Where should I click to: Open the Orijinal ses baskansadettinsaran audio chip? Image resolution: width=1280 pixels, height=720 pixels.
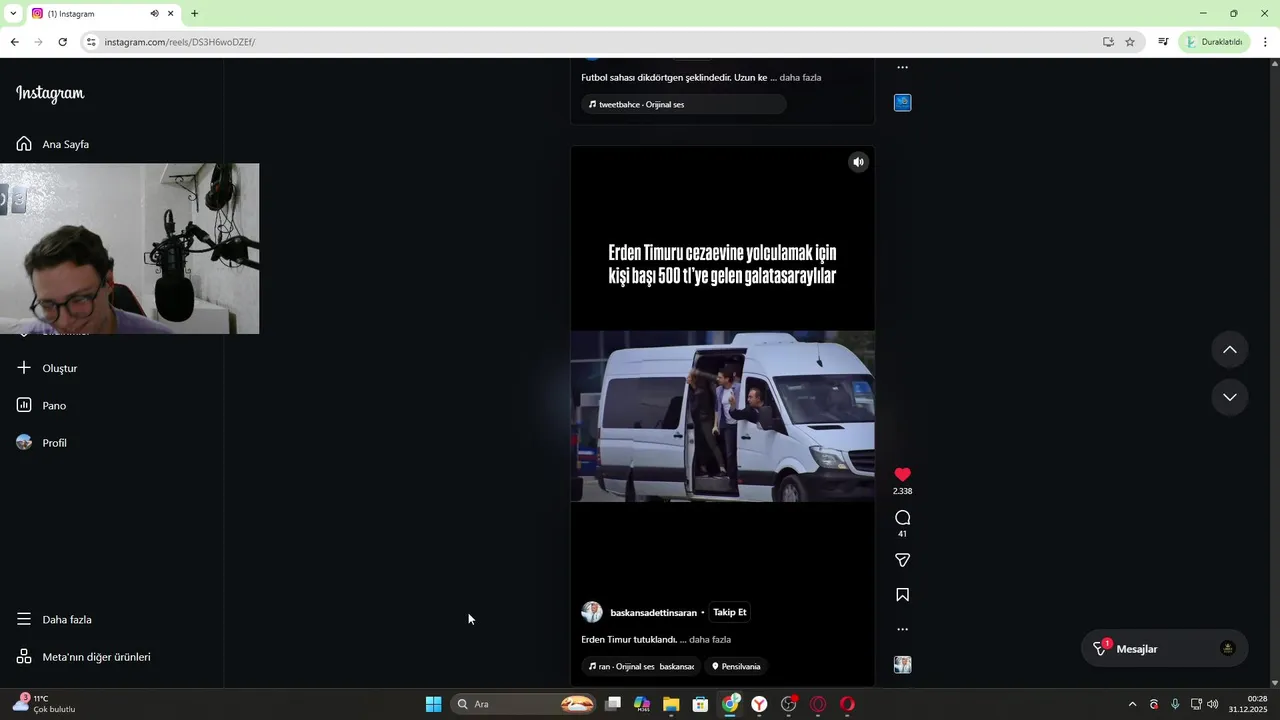click(x=641, y=666)
